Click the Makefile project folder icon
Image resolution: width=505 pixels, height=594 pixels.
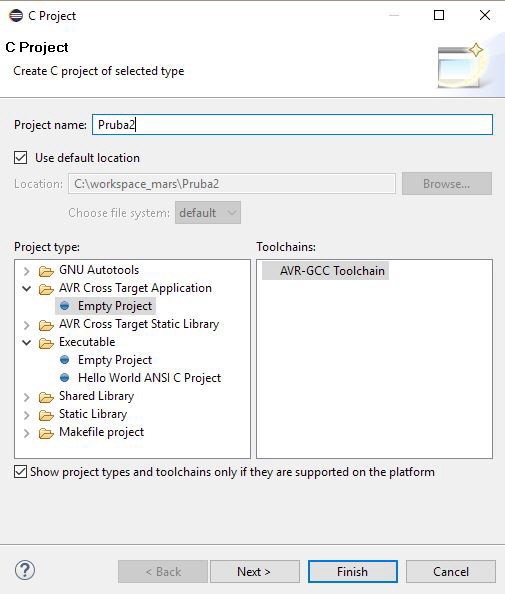tap(46, 433)
